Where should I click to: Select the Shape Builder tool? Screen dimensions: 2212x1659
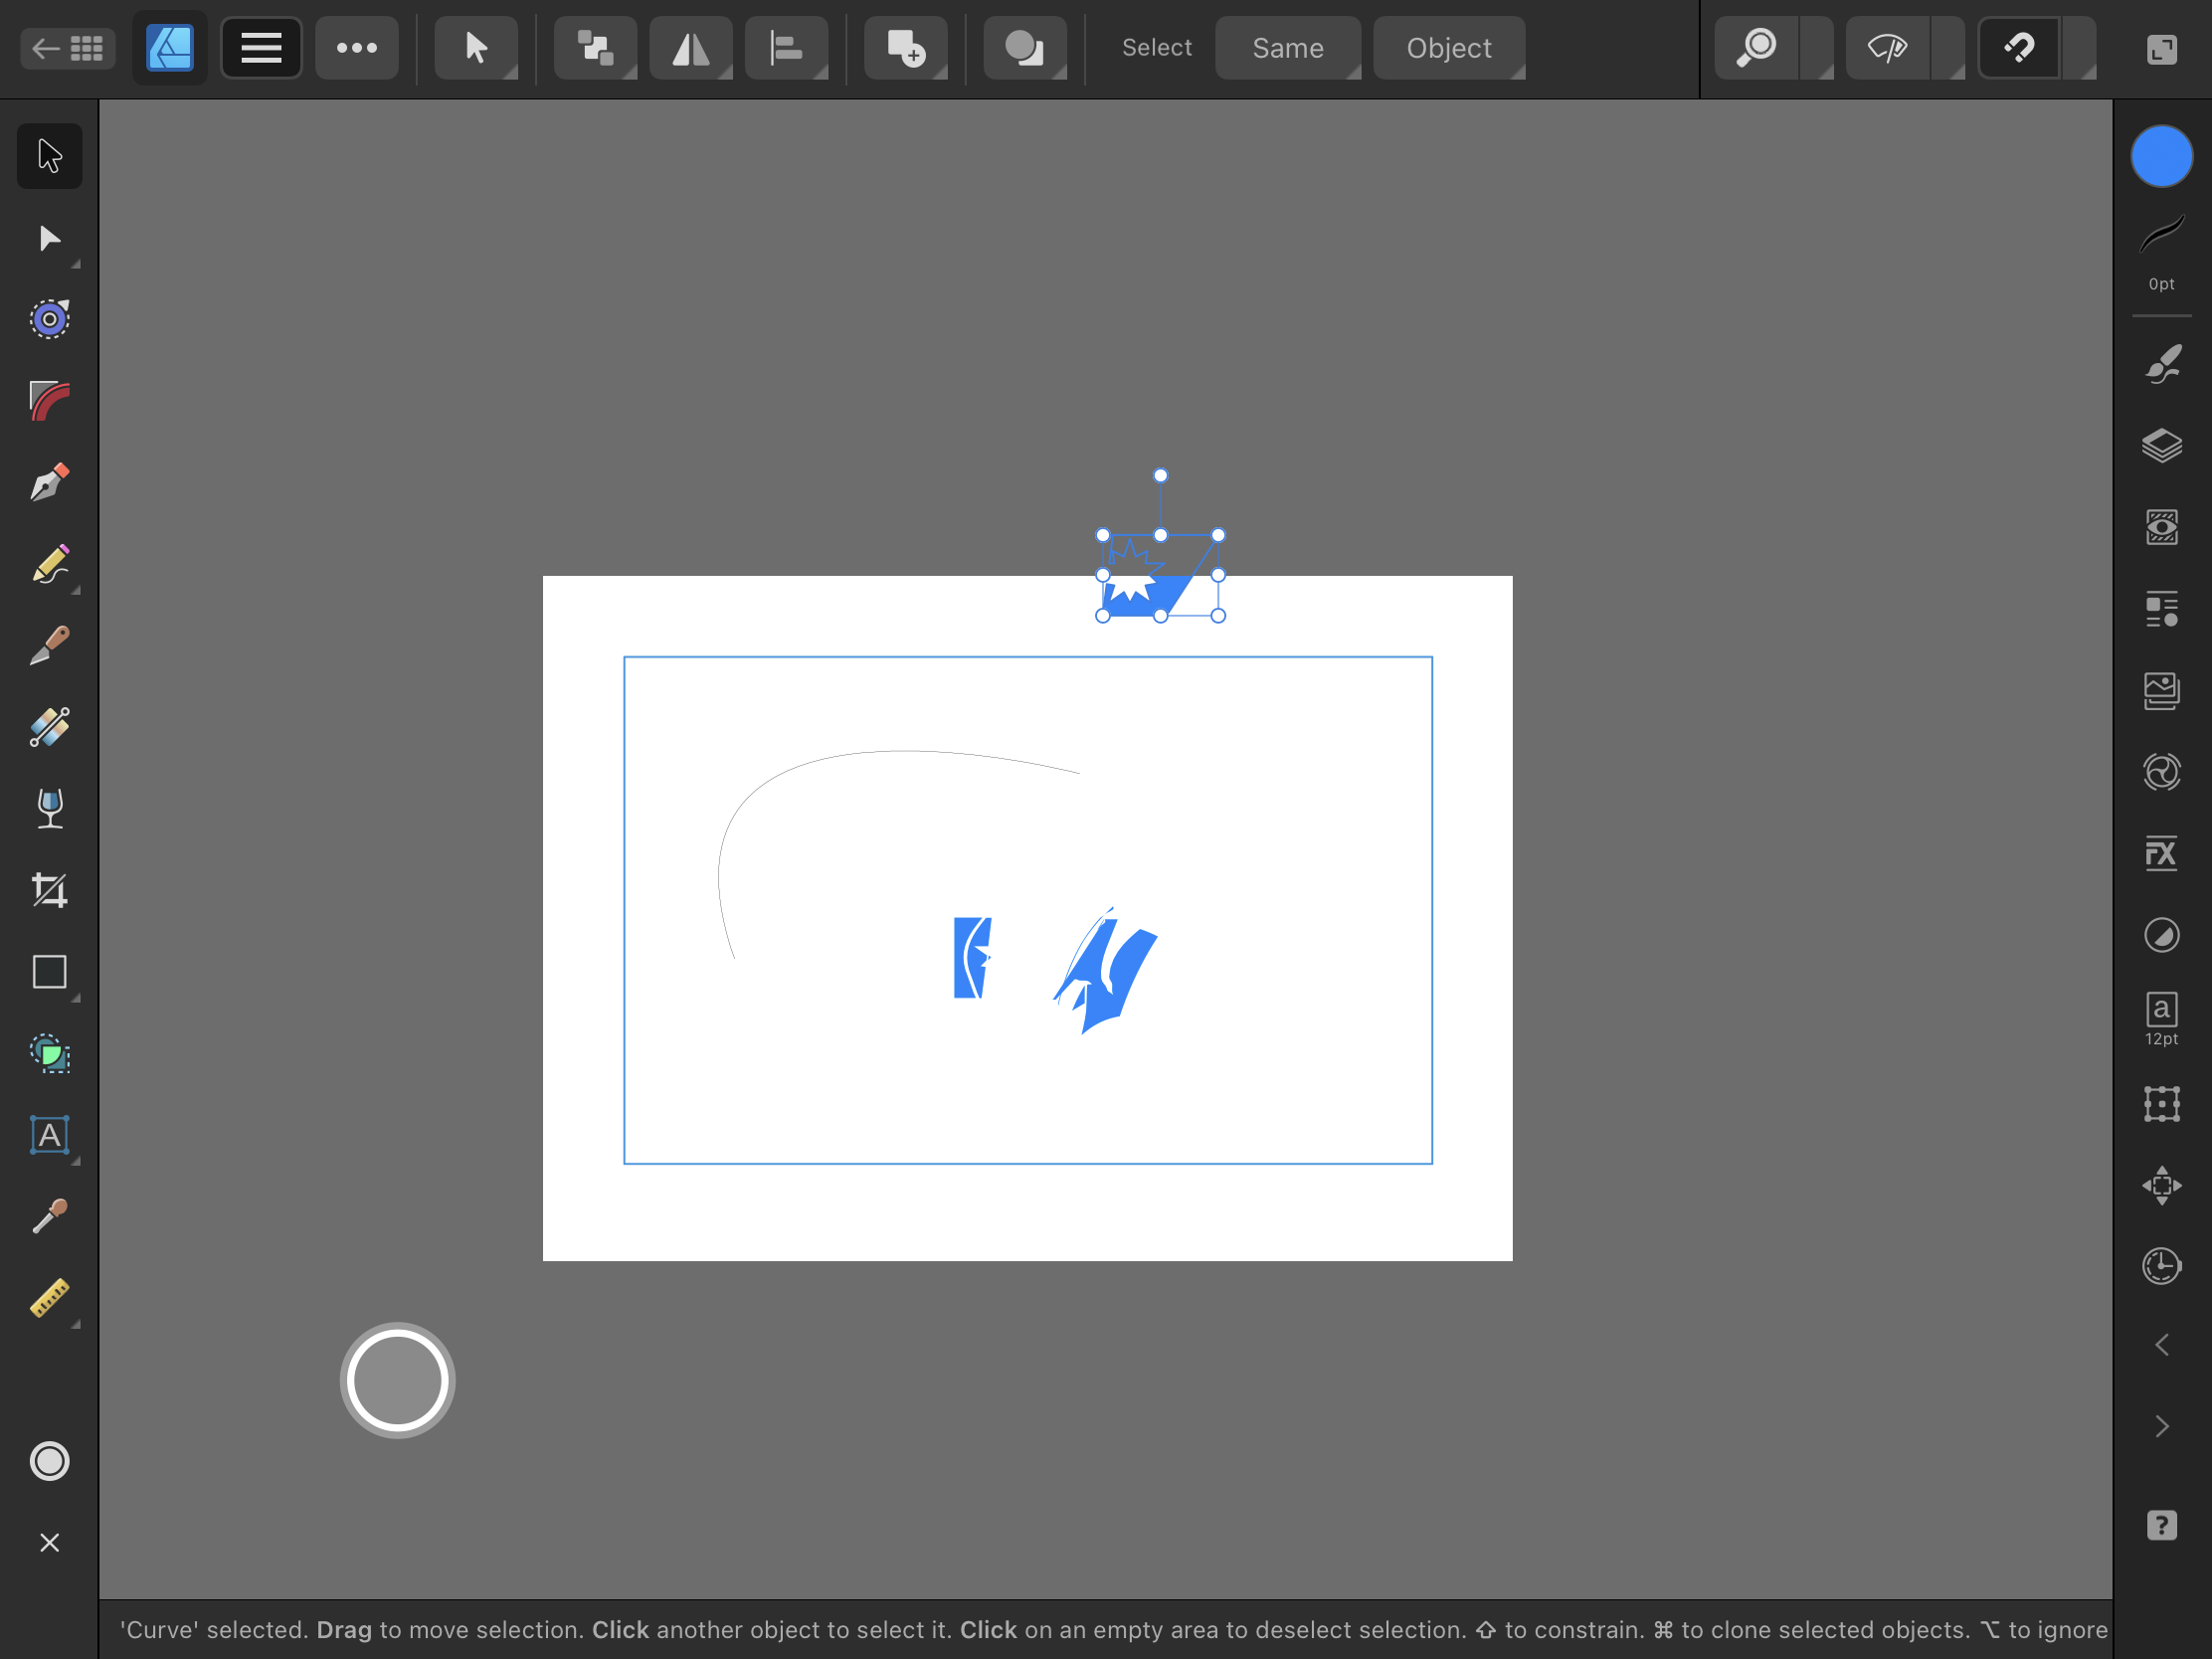click(49, 1054)
